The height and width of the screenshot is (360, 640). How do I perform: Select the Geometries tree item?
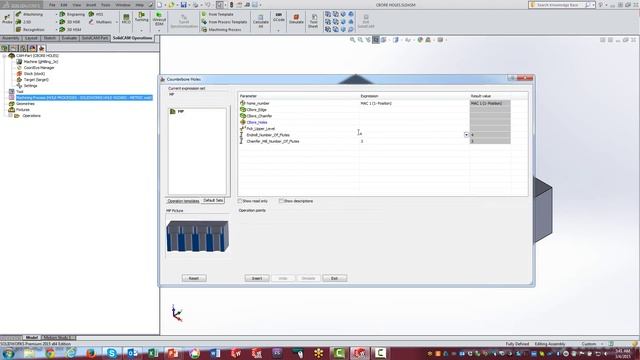pyautogui.click(x=22, y=104)
